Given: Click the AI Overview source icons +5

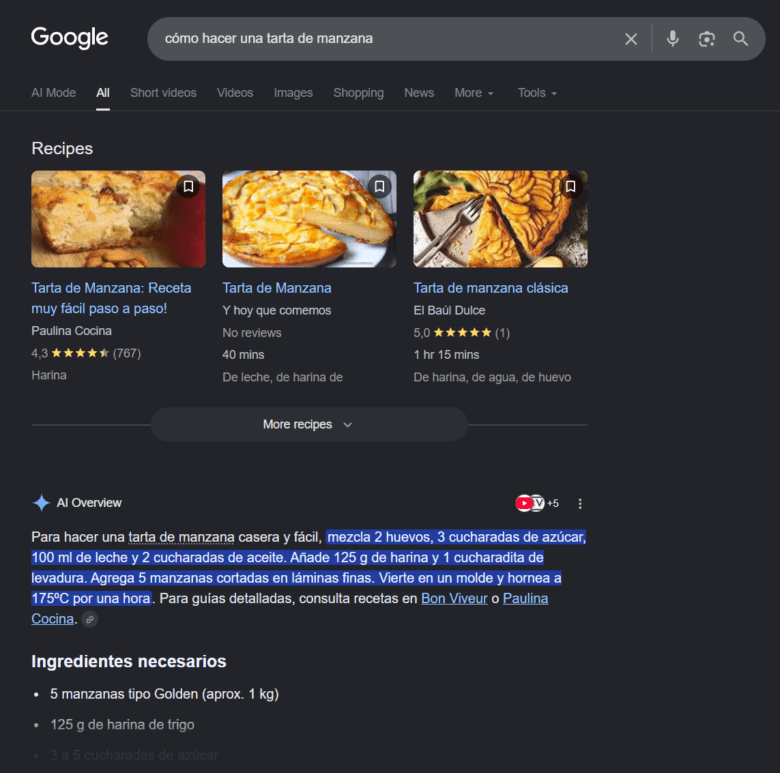Looking at the screenshot, I should click(537, 503).
